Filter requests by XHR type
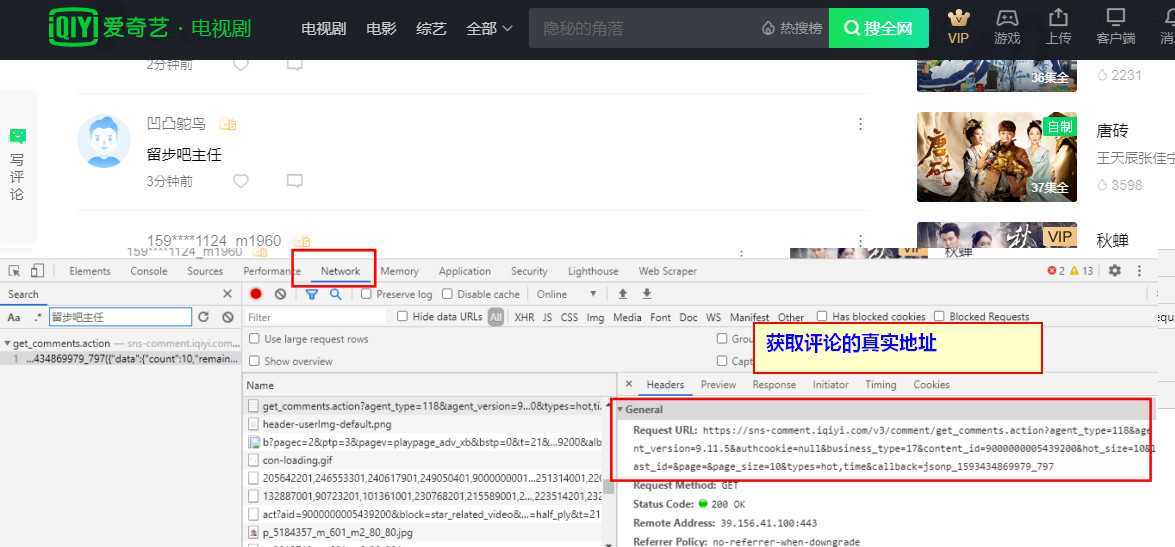 525,317
